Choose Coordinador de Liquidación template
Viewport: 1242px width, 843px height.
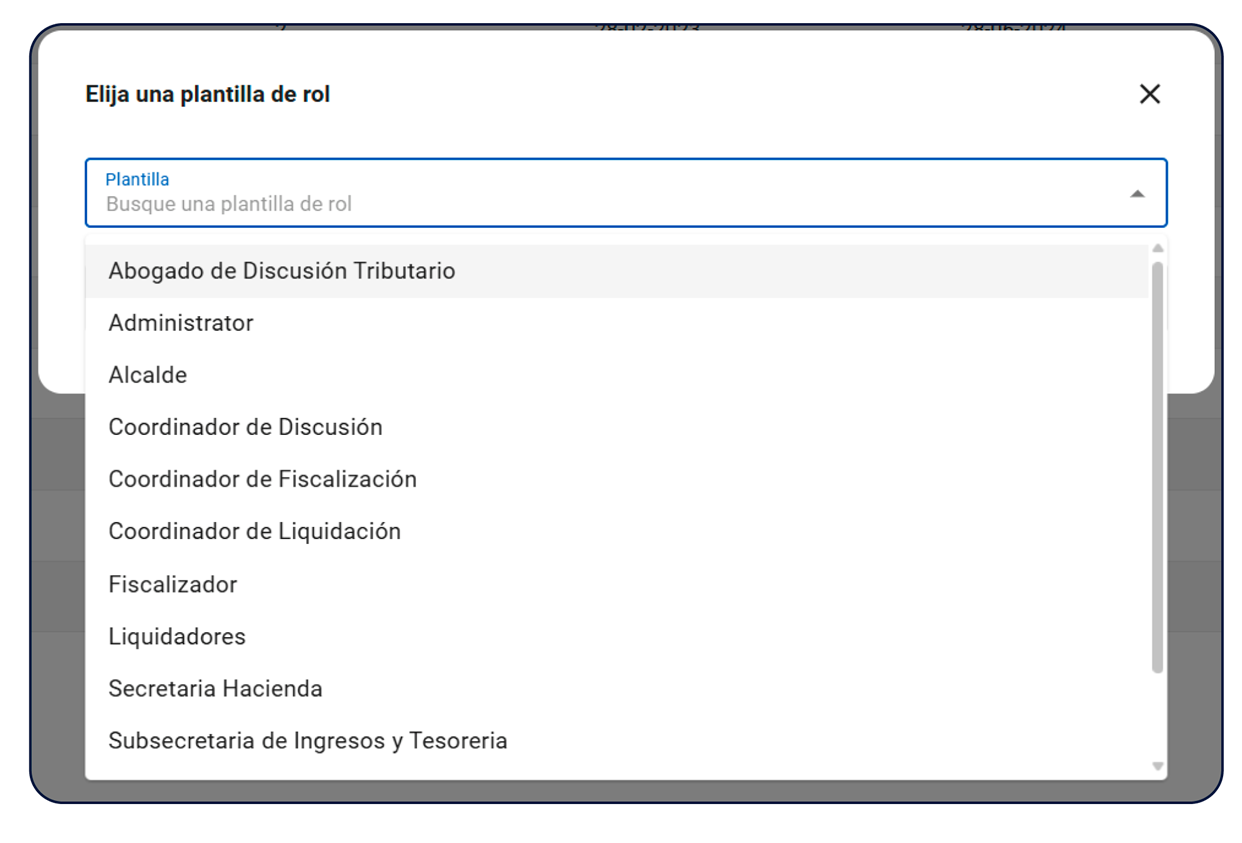[x=254, y=531]
